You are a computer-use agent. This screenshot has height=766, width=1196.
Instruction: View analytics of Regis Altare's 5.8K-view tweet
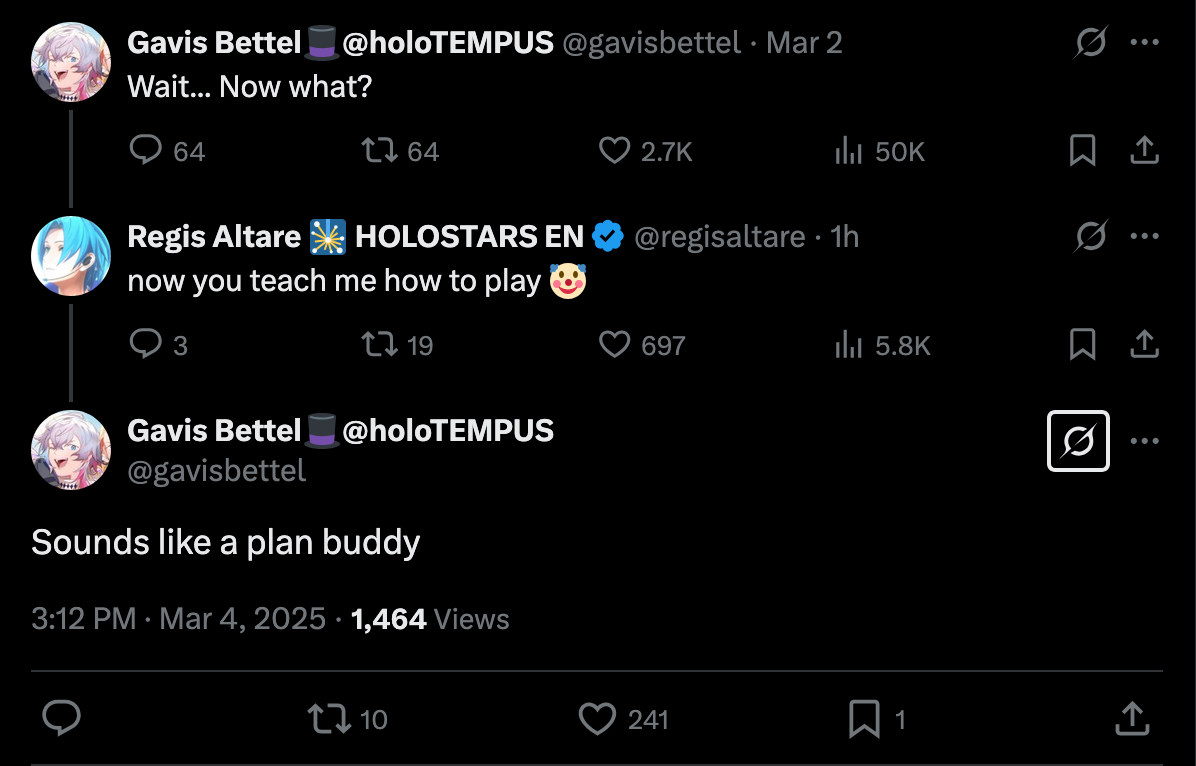pyautogui.click(x=849, y=345)
